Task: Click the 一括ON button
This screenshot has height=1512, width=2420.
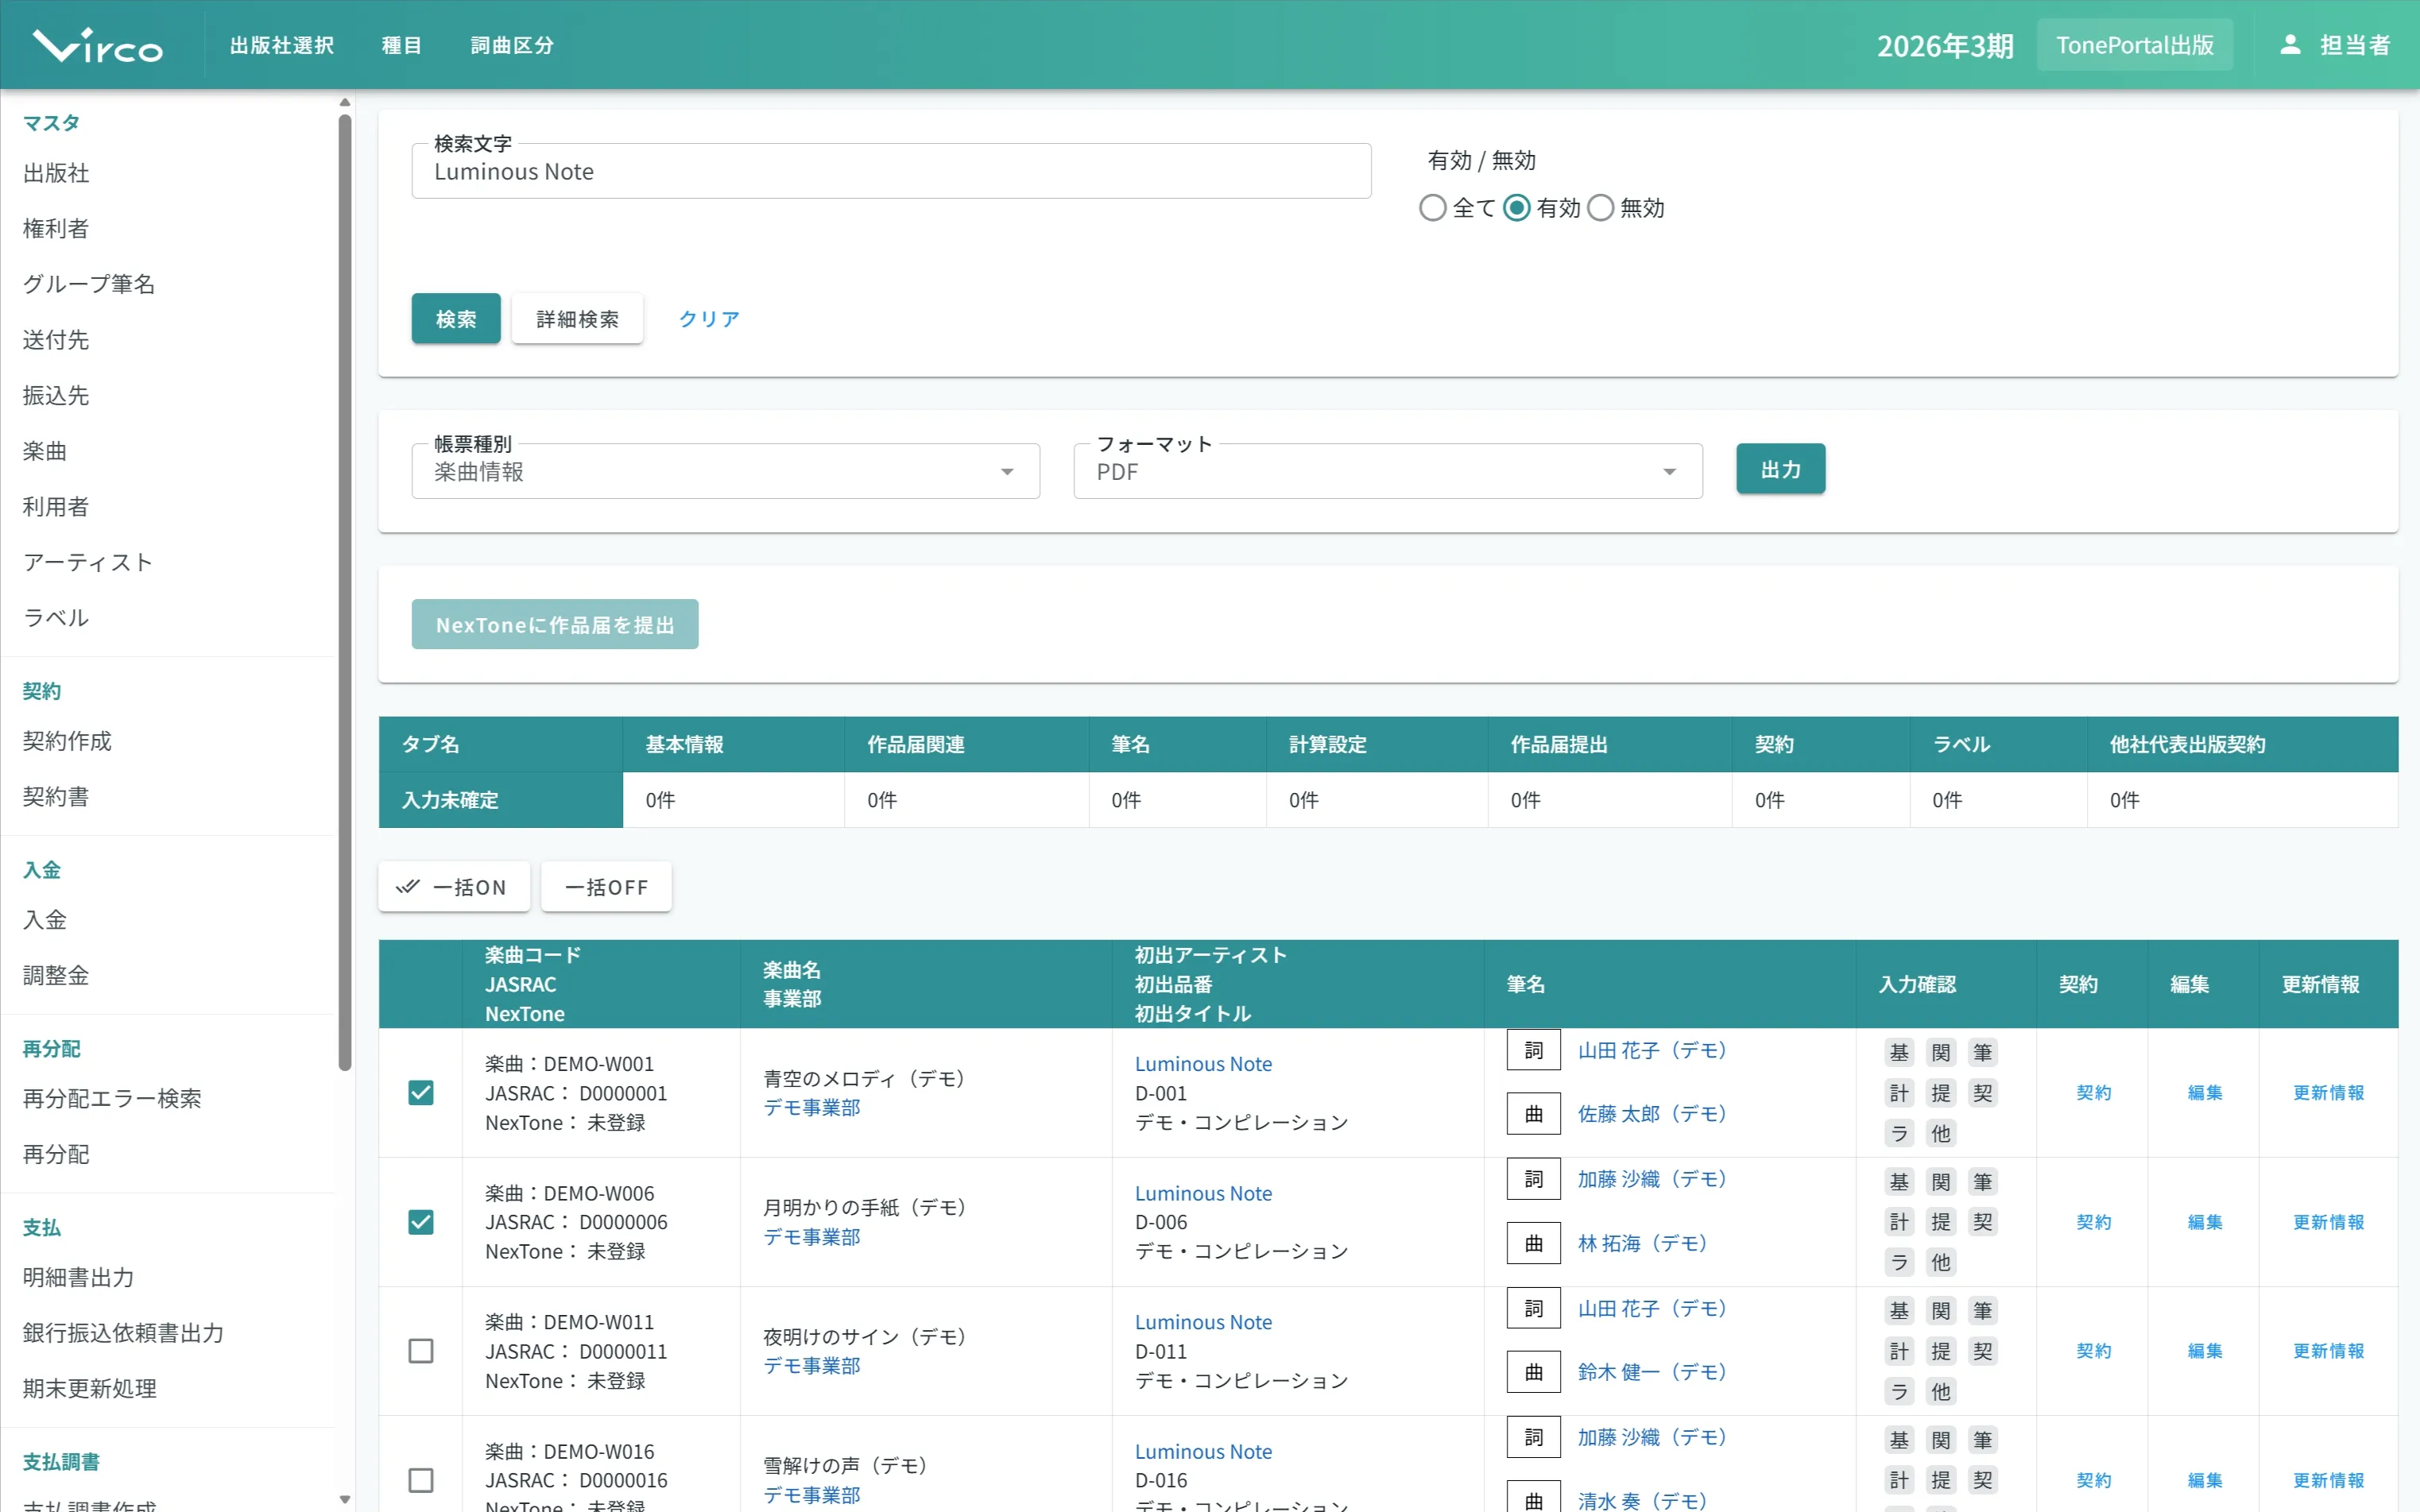Action: 454,887
